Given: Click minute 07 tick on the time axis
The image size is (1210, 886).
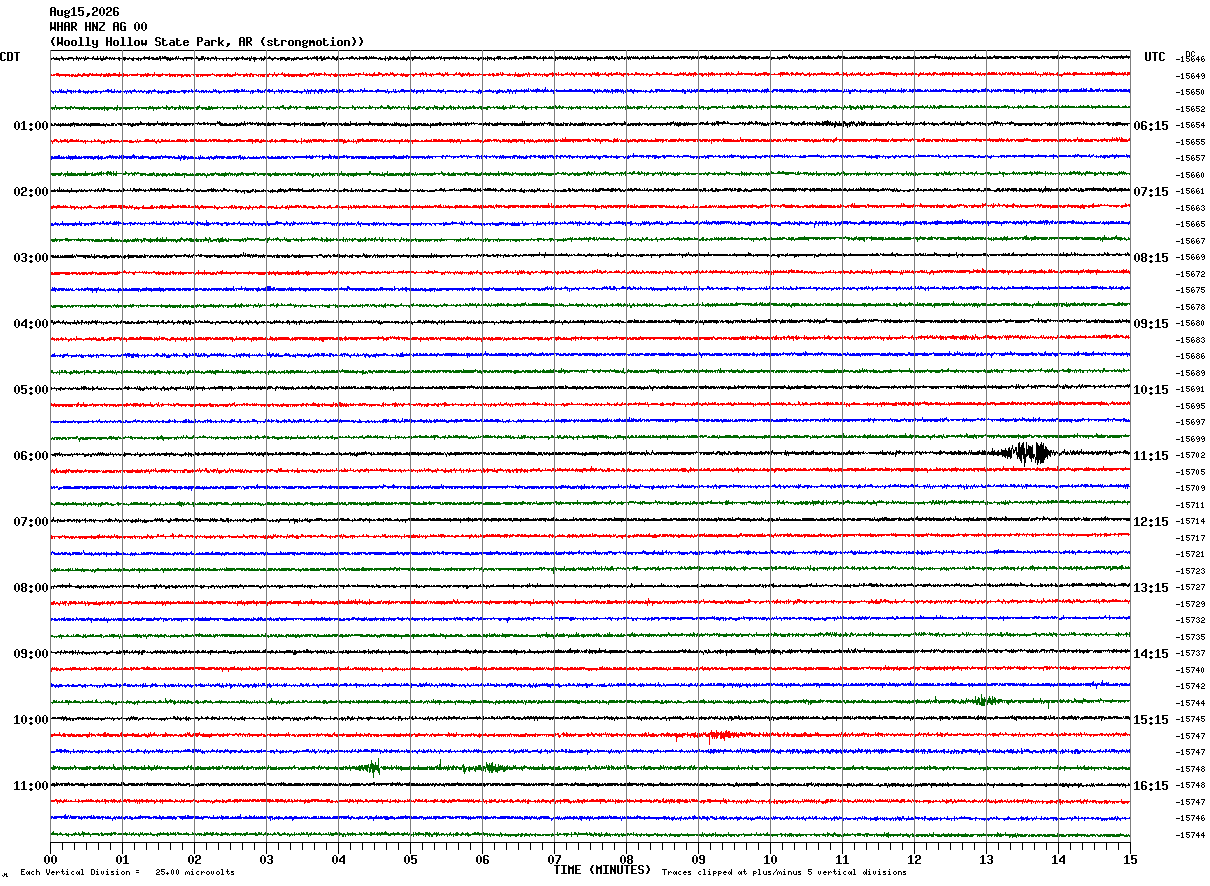Looking at the screenshot, I should click(x=554, y=859).
